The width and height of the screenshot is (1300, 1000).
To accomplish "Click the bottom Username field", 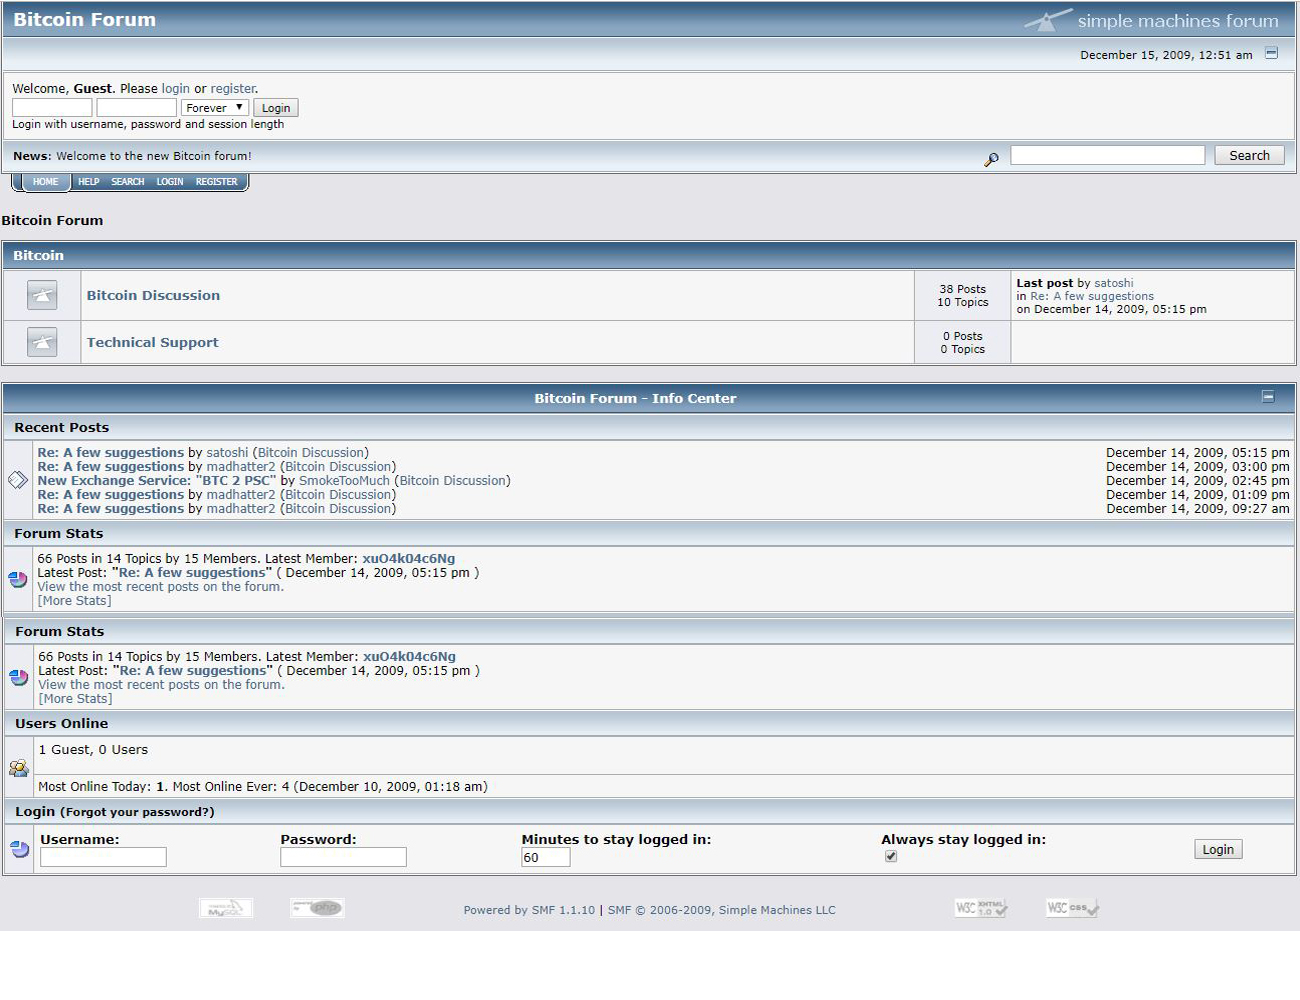I will point(103,857).
